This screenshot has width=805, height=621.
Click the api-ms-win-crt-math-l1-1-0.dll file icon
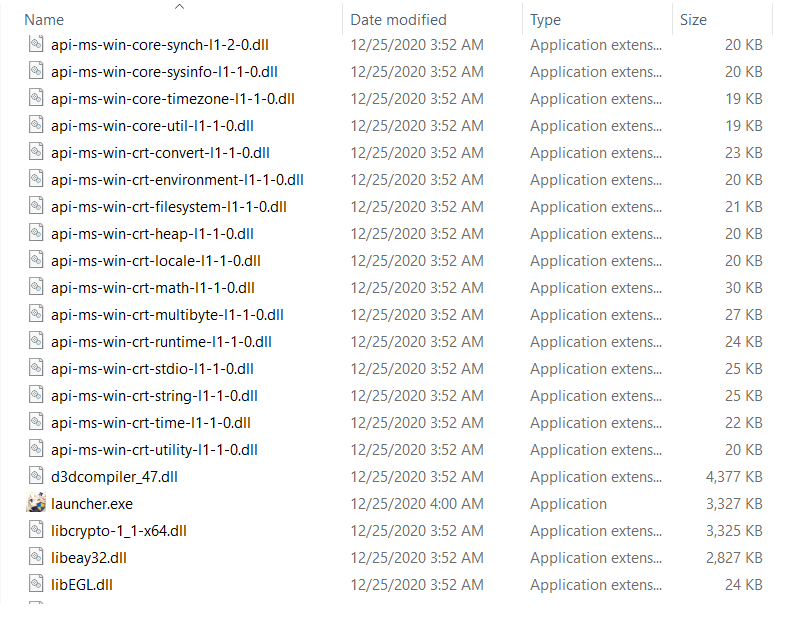tap(36, 287)
